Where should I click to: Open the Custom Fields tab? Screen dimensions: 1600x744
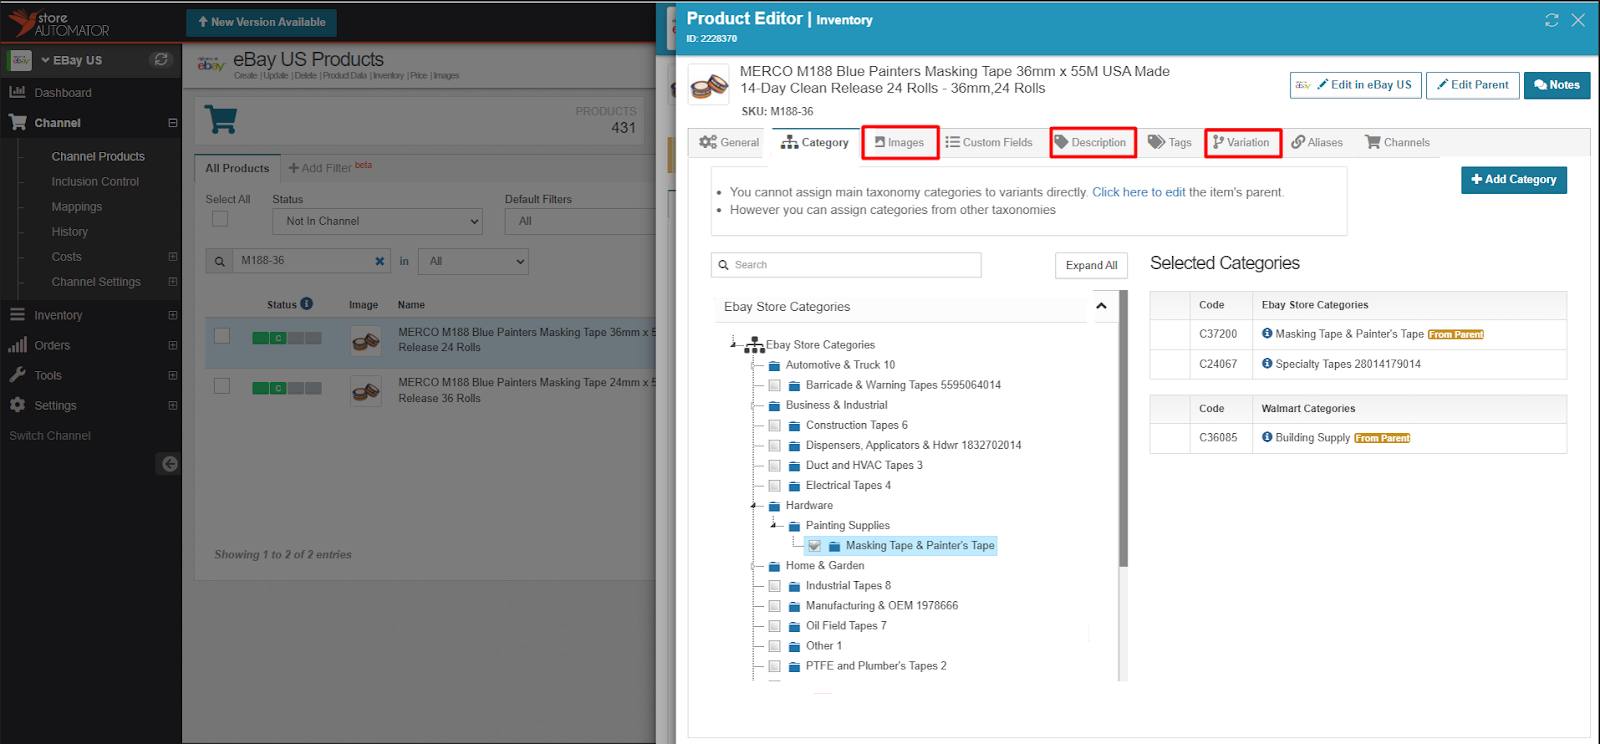tap(989, 142)
